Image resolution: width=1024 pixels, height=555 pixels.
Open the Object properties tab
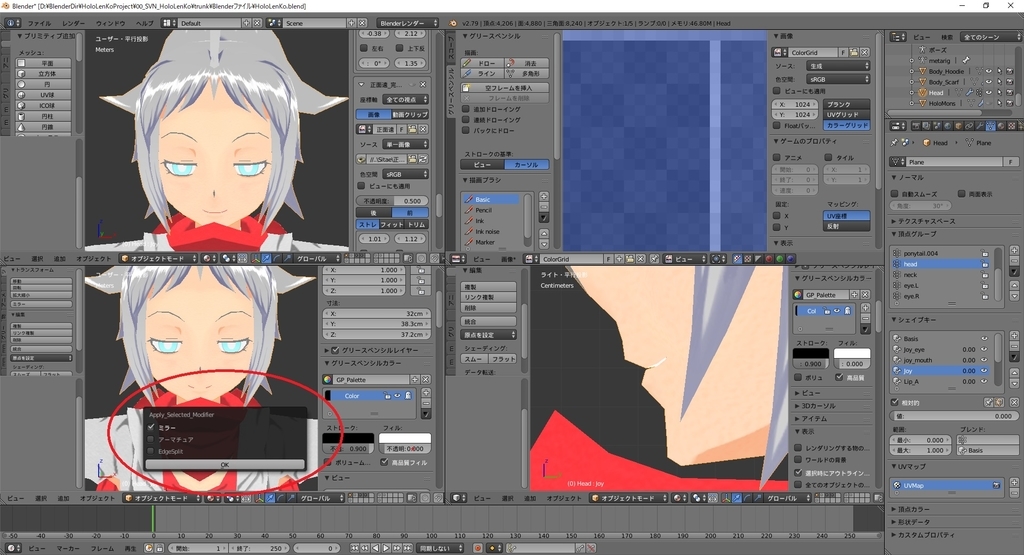(x=958, y=125)
